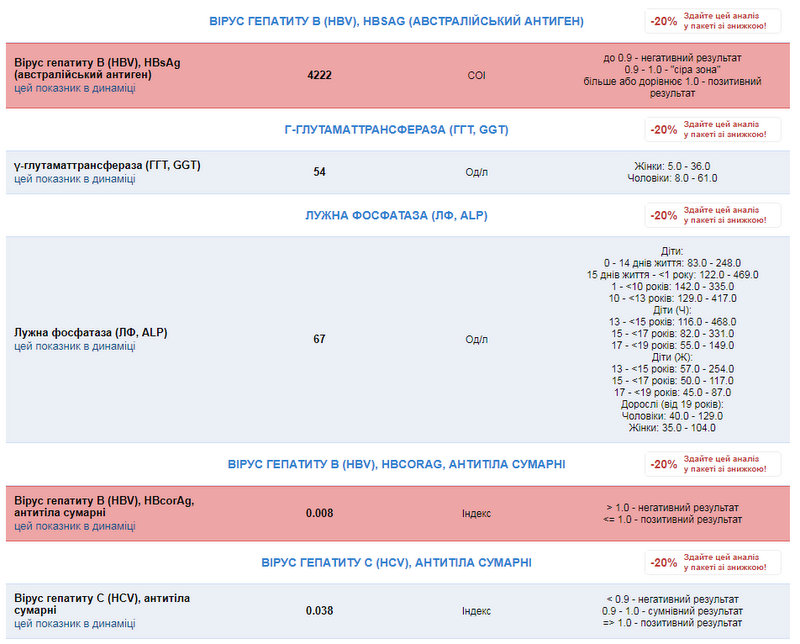Click 'Чоловіки: 8.0 - 61.0' reference range
The width and height of the screenshot is (800, 644).
(x=672, y=178)
